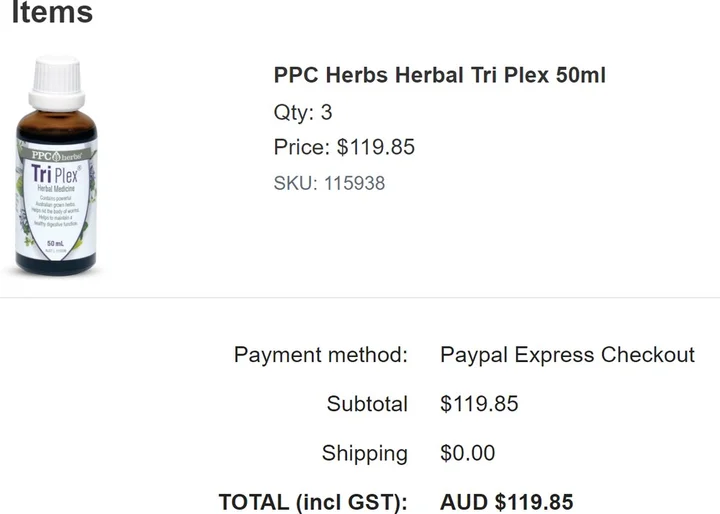Viewport: 720px width, 514px height.
Task: Click the Items section heading
Action: [x=52, y=13]
